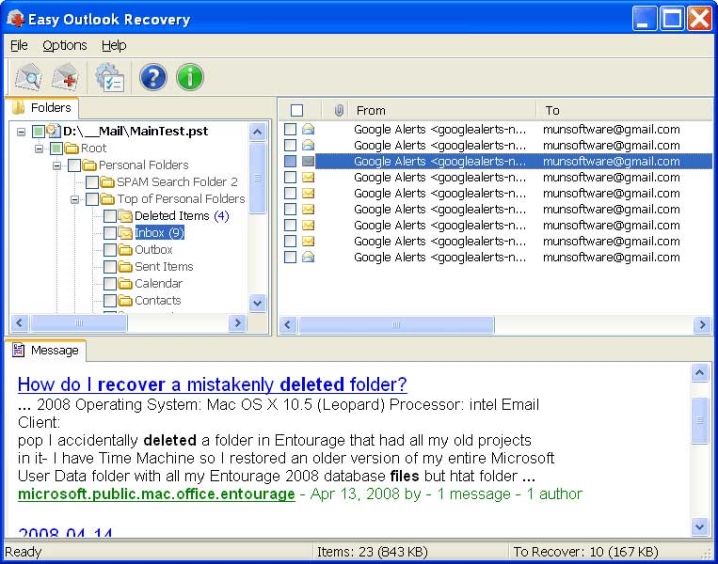Collapse the Personal Folders node
The image size is (718, 564).
point(57,165)
